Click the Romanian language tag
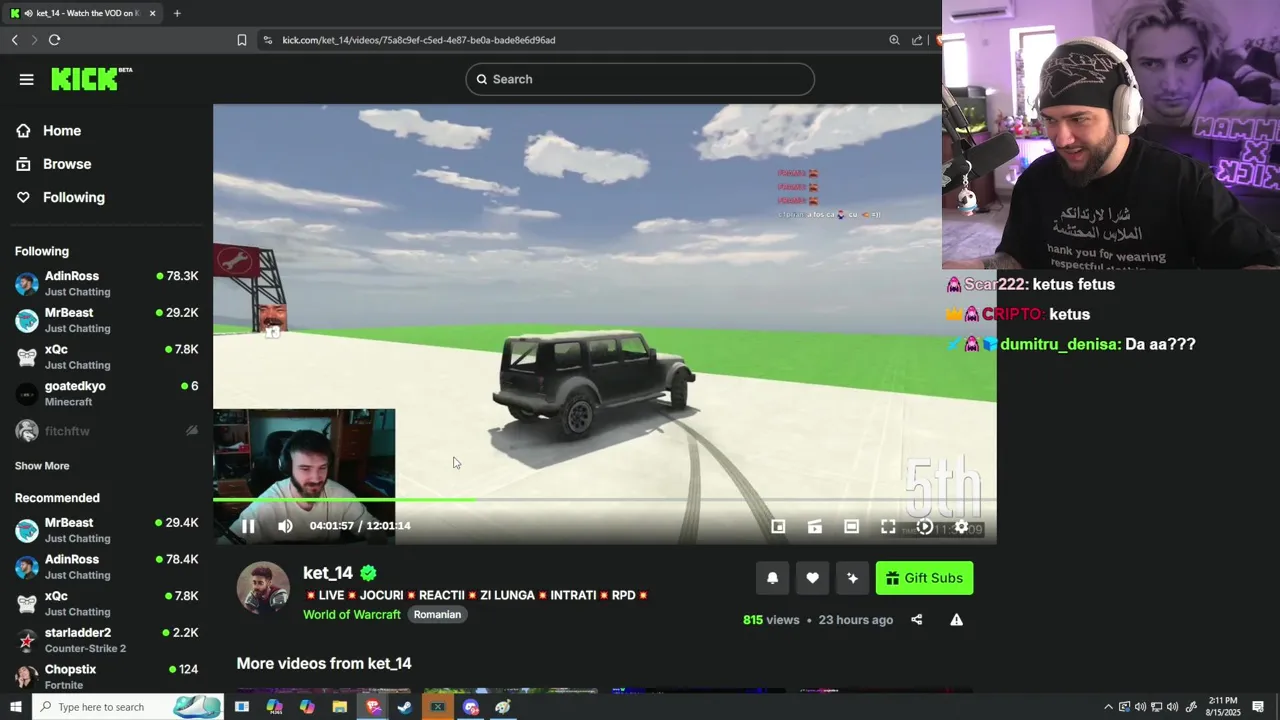Viewport: 1280px width, 720px height. coord(437,615)
